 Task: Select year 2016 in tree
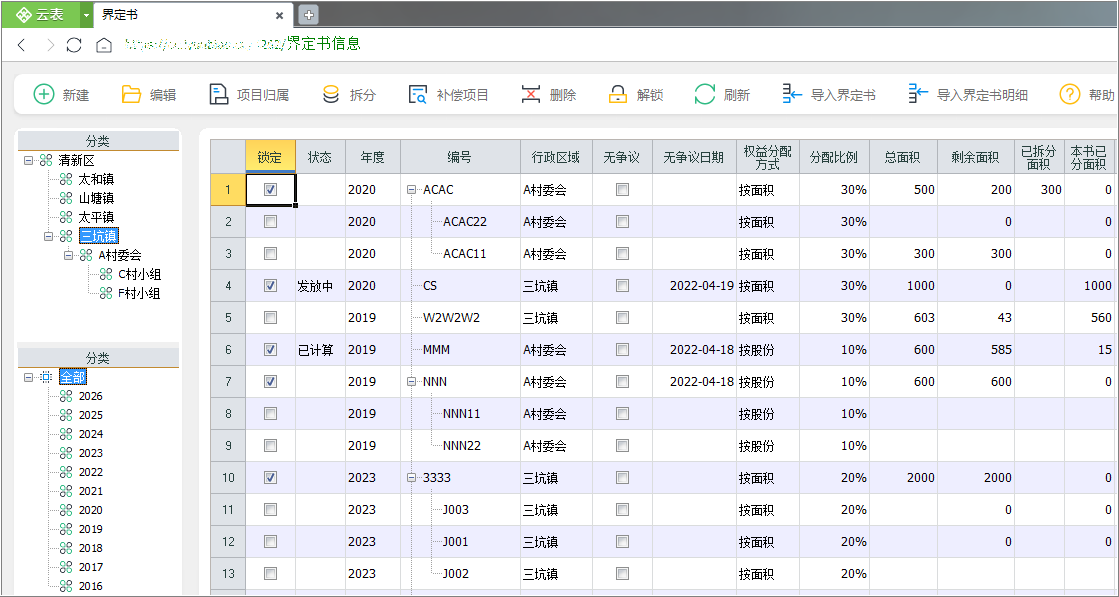tap(91, 586)
